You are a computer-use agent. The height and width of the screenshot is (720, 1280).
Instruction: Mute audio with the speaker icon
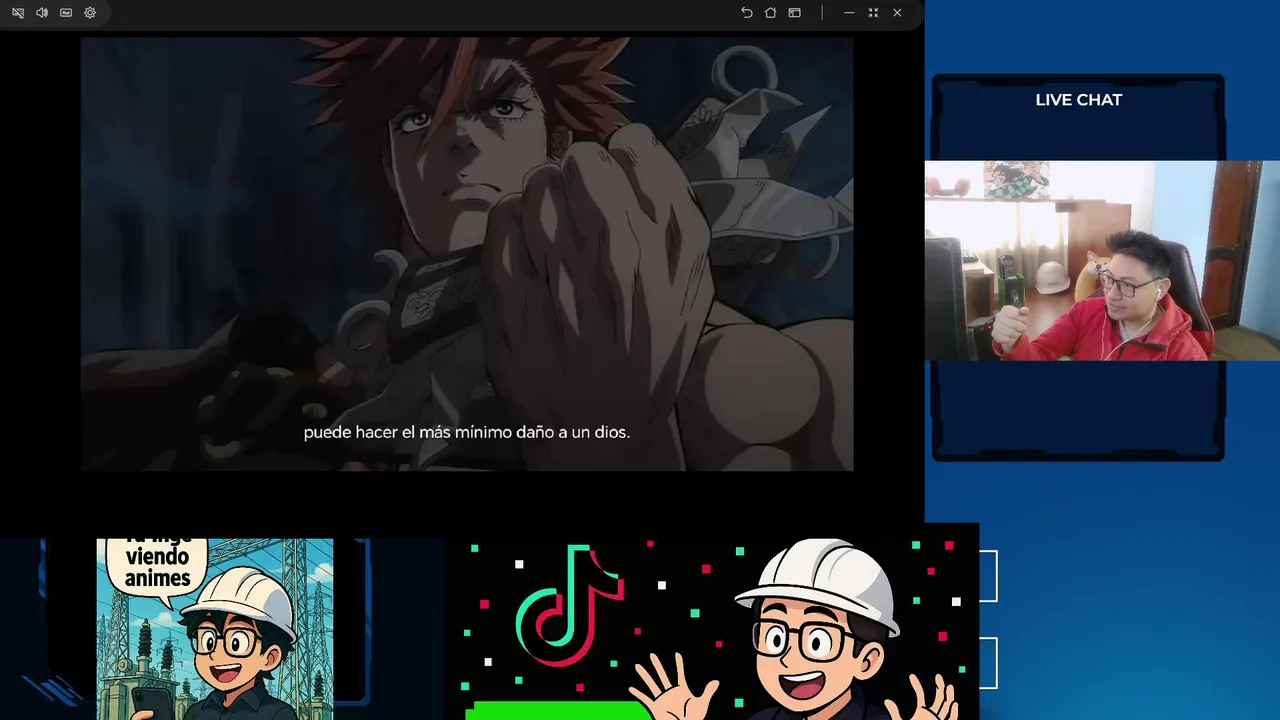click(42, 13)
